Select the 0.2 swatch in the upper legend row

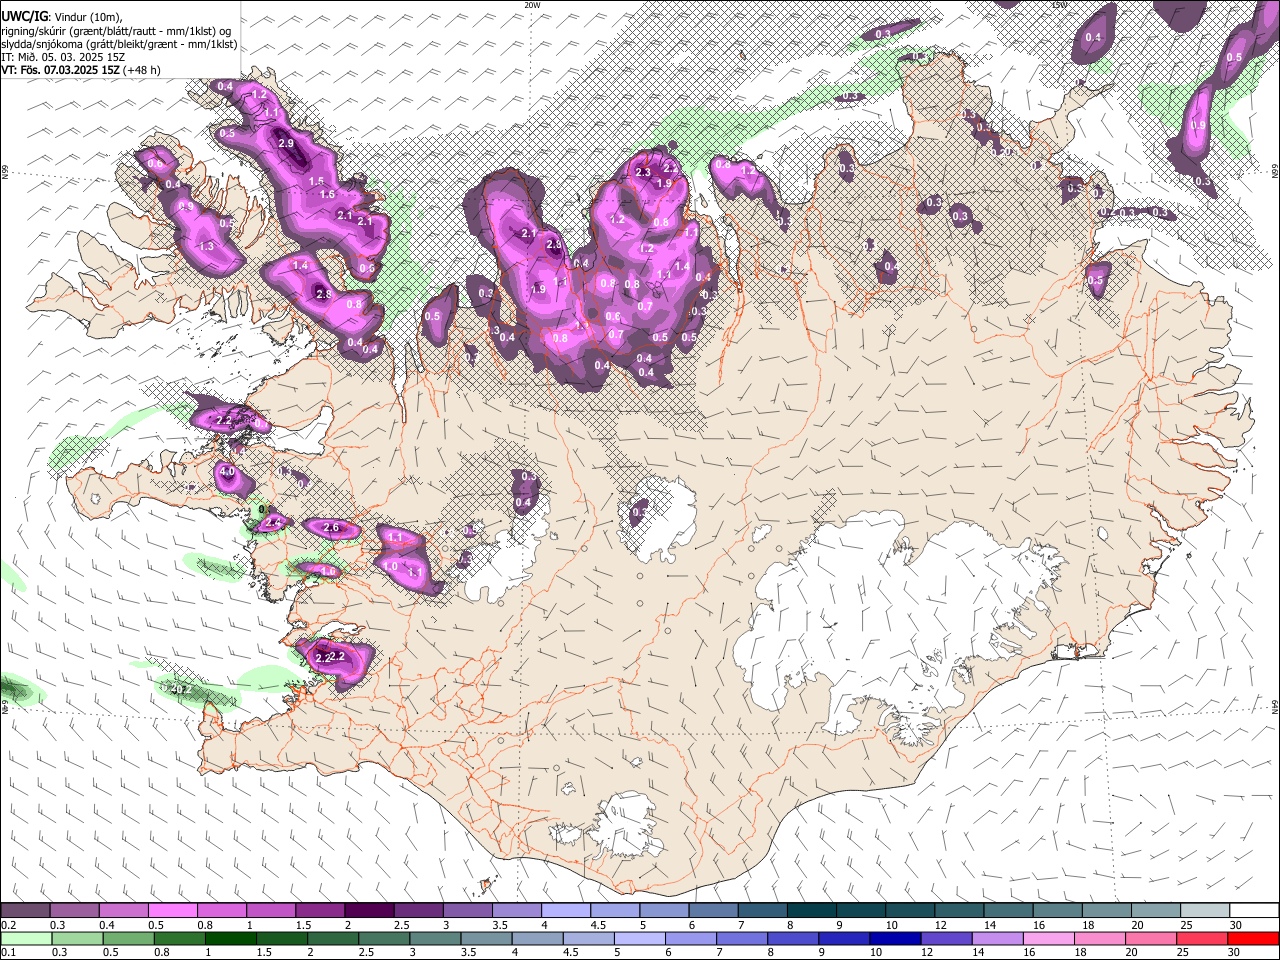coord(25,910)
